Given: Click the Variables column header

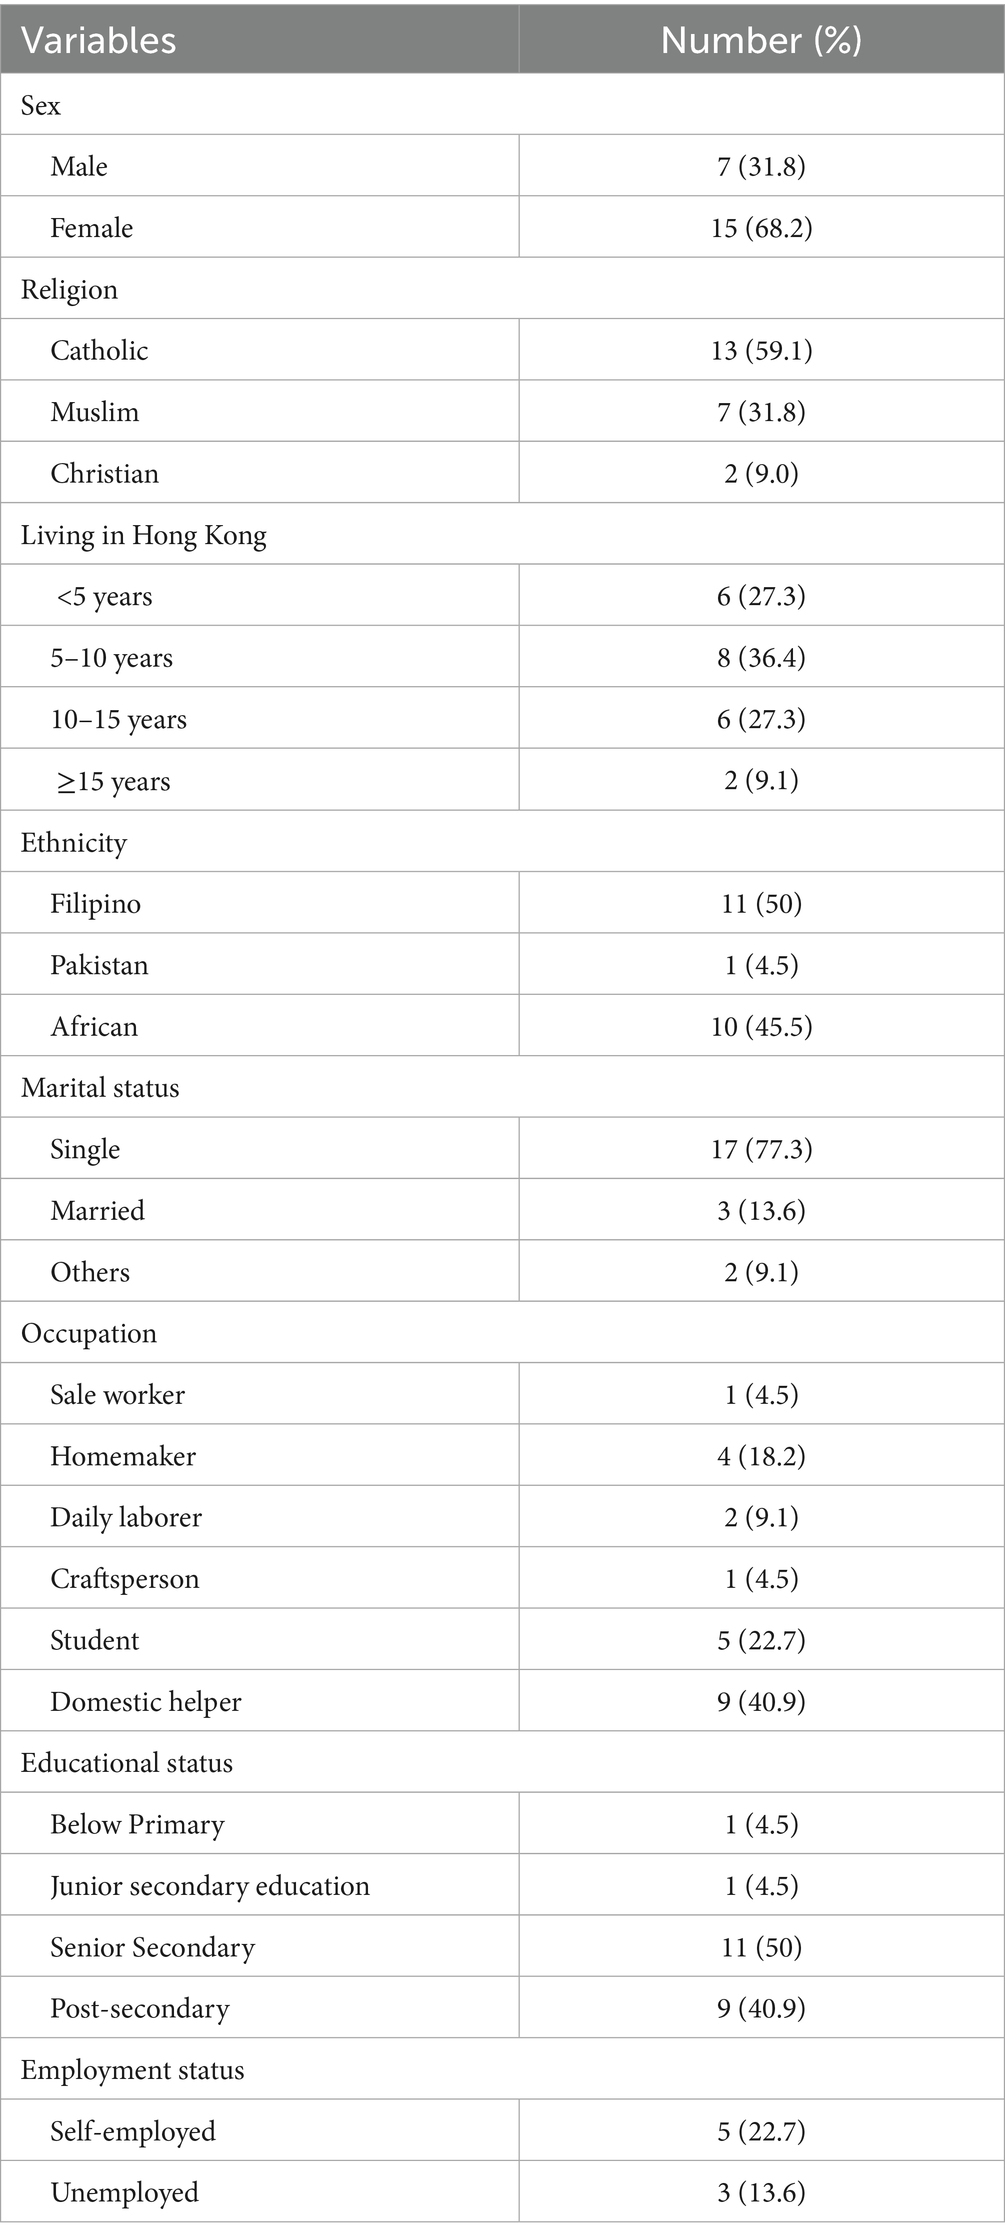Looking at the screenshot, I should [98, 40].
